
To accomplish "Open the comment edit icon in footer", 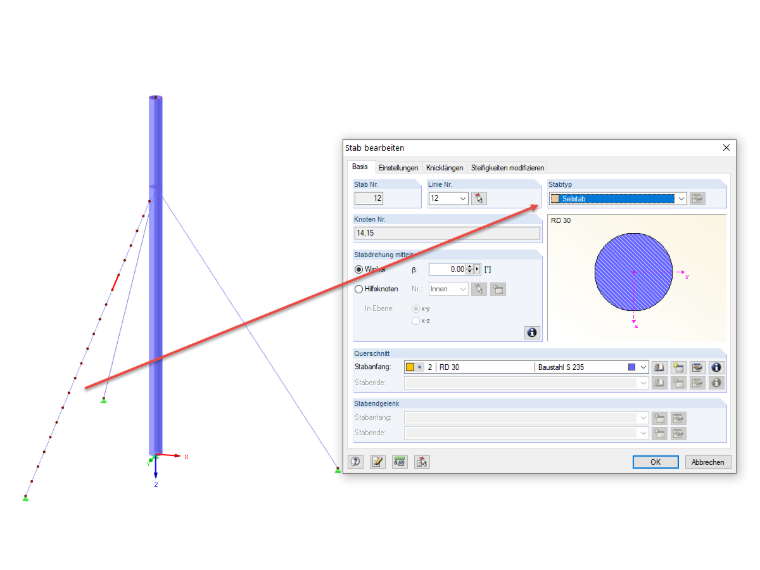I will coord(378,462).
